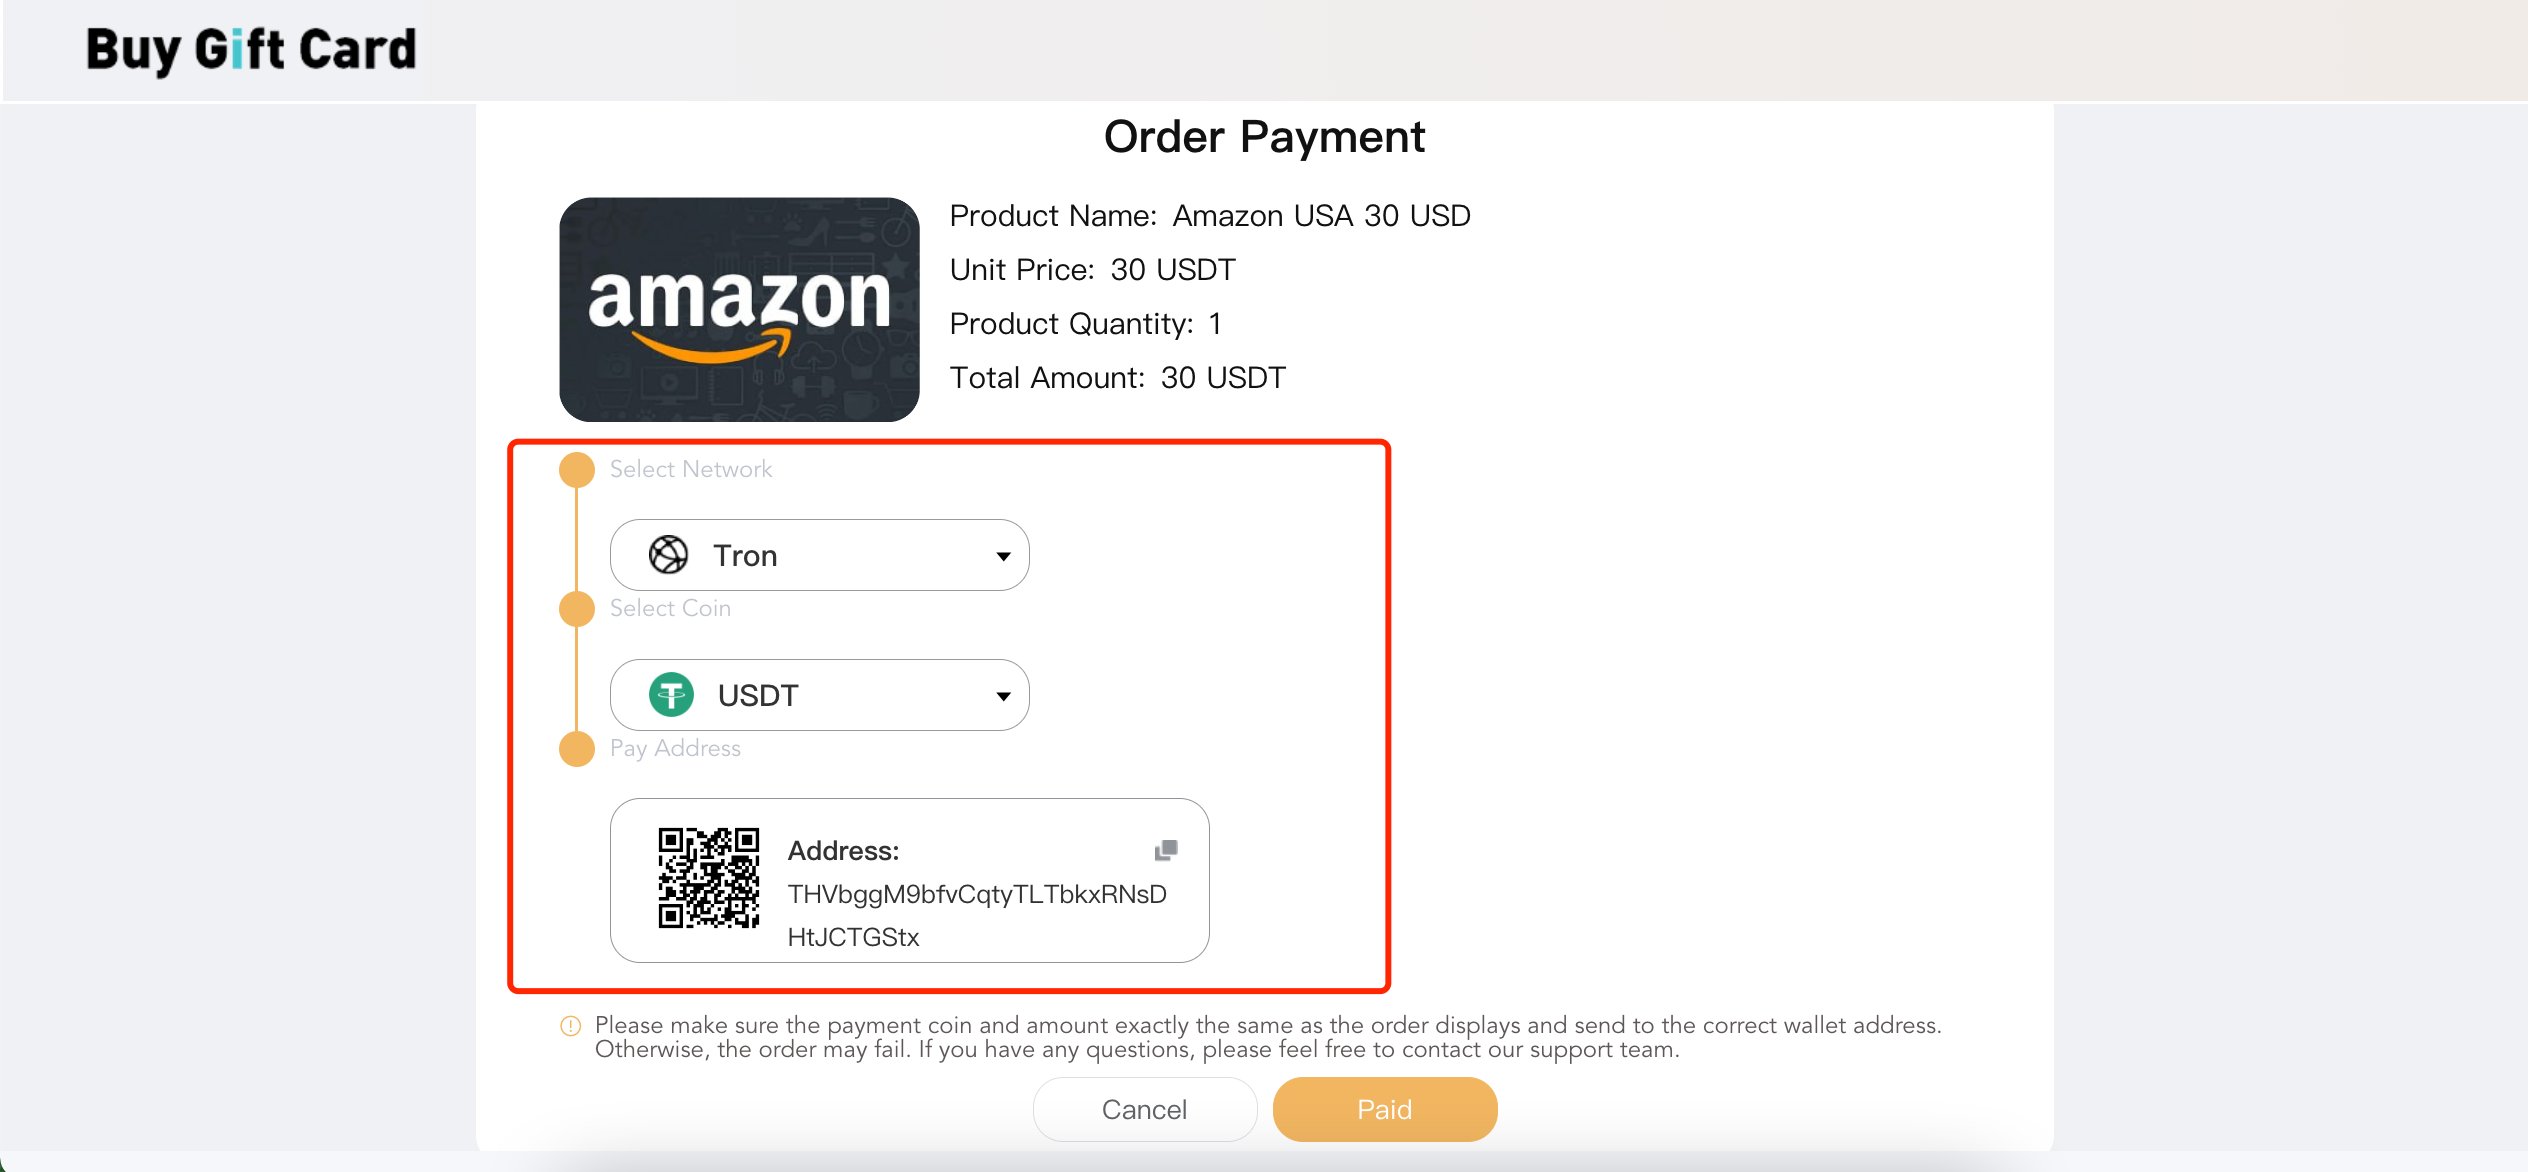Click the orange warning info icon

coord(570,1026)
